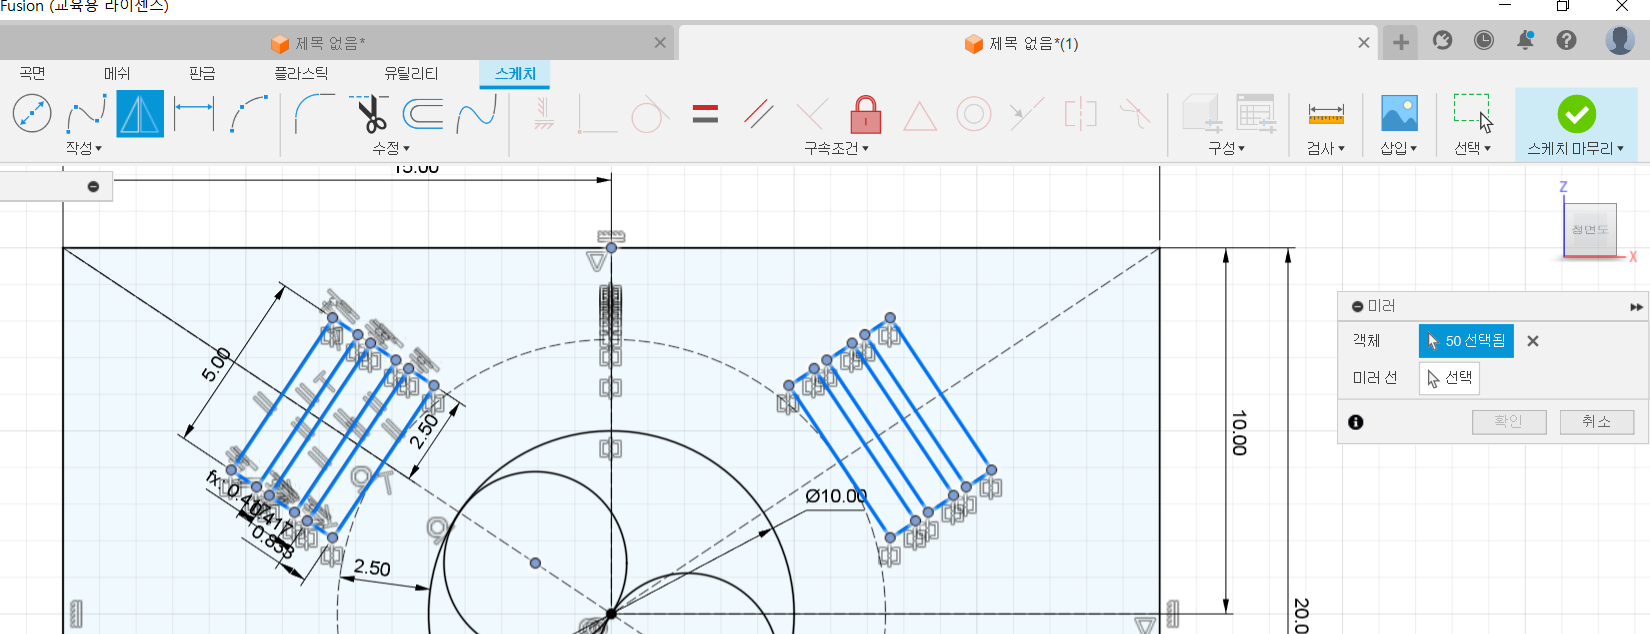Select the Trim scissors tool

[x=370, y=113]
